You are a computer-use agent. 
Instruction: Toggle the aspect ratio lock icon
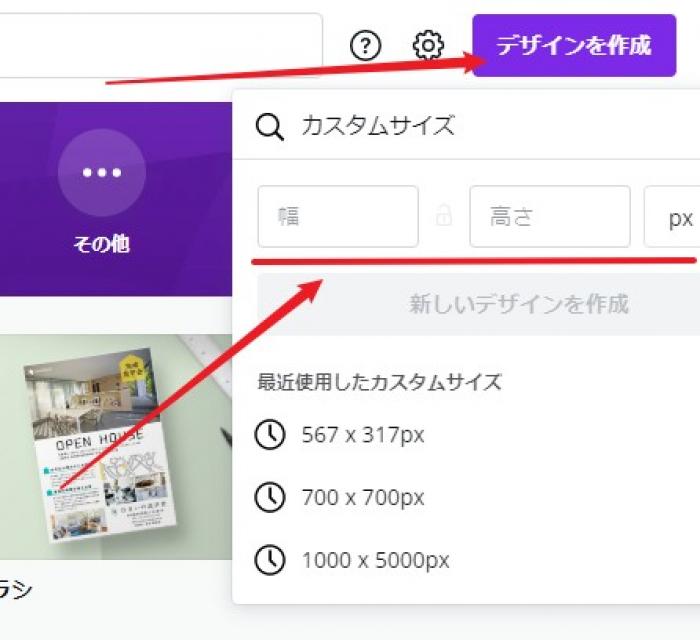tap(444, 216)
